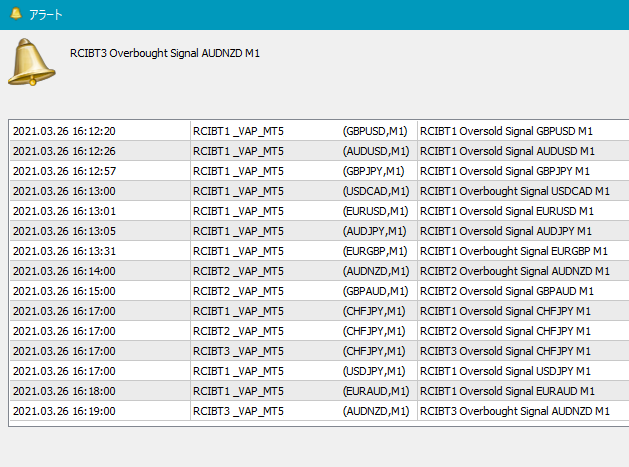
Task: Select the (EURAUD,M1) symbol cell
Action: (x=376, y=392)
